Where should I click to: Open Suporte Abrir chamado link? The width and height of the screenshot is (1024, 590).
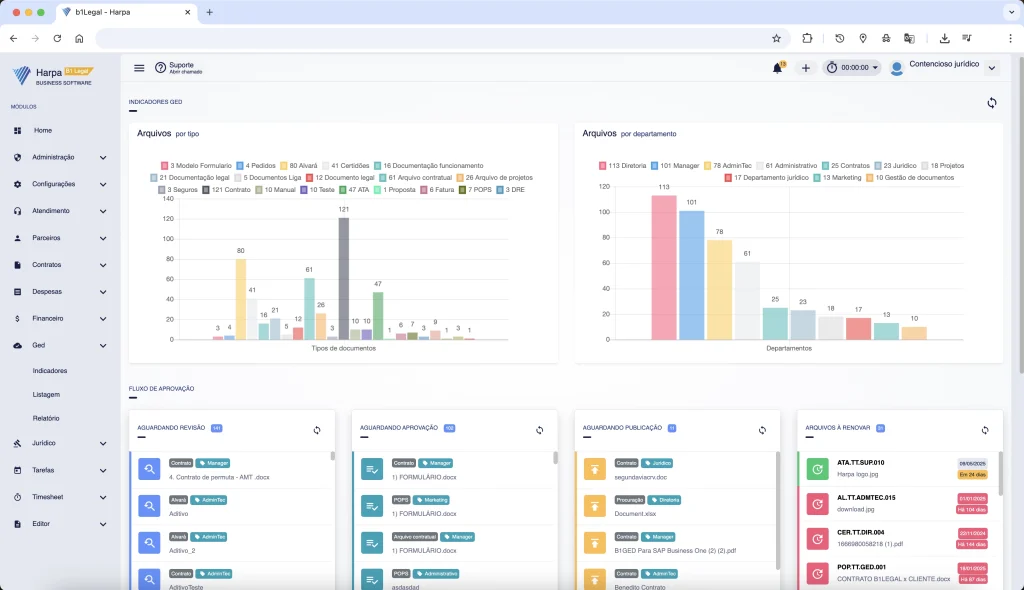(178, 67)
